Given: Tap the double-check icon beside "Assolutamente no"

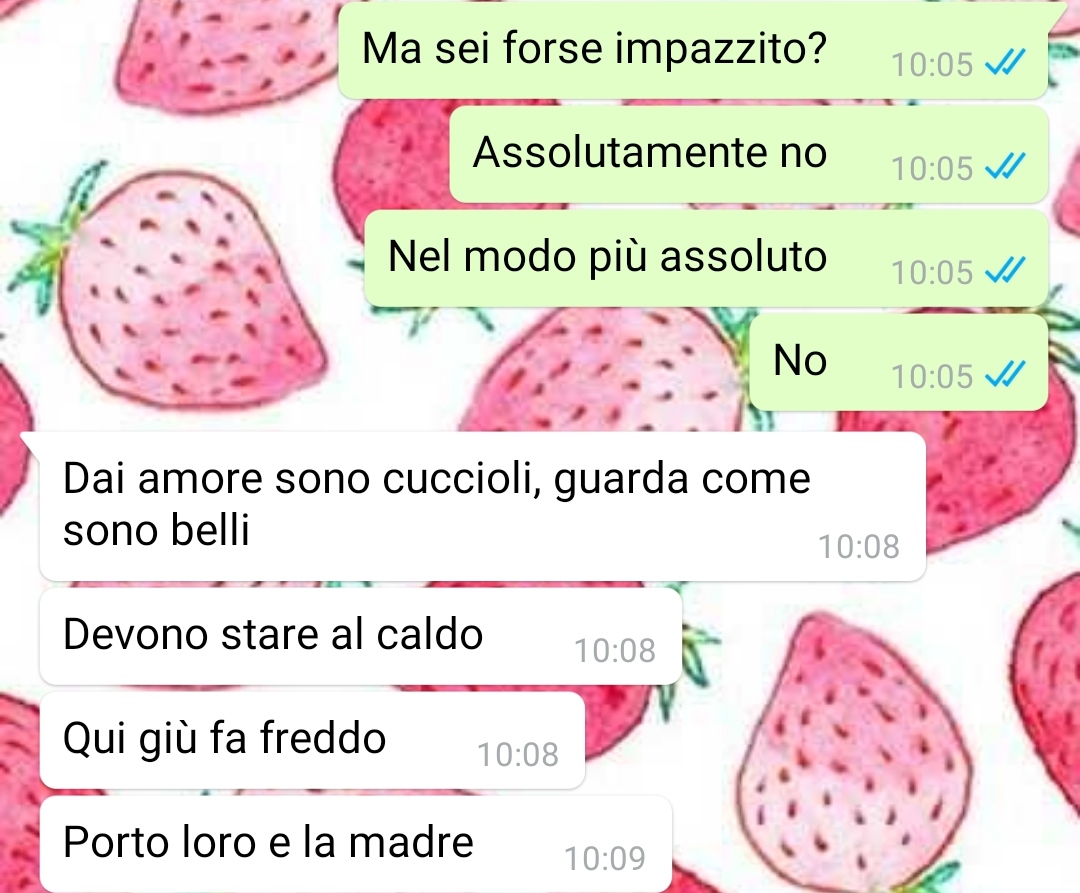Looking at the screenshot, I should [1006, 167].
